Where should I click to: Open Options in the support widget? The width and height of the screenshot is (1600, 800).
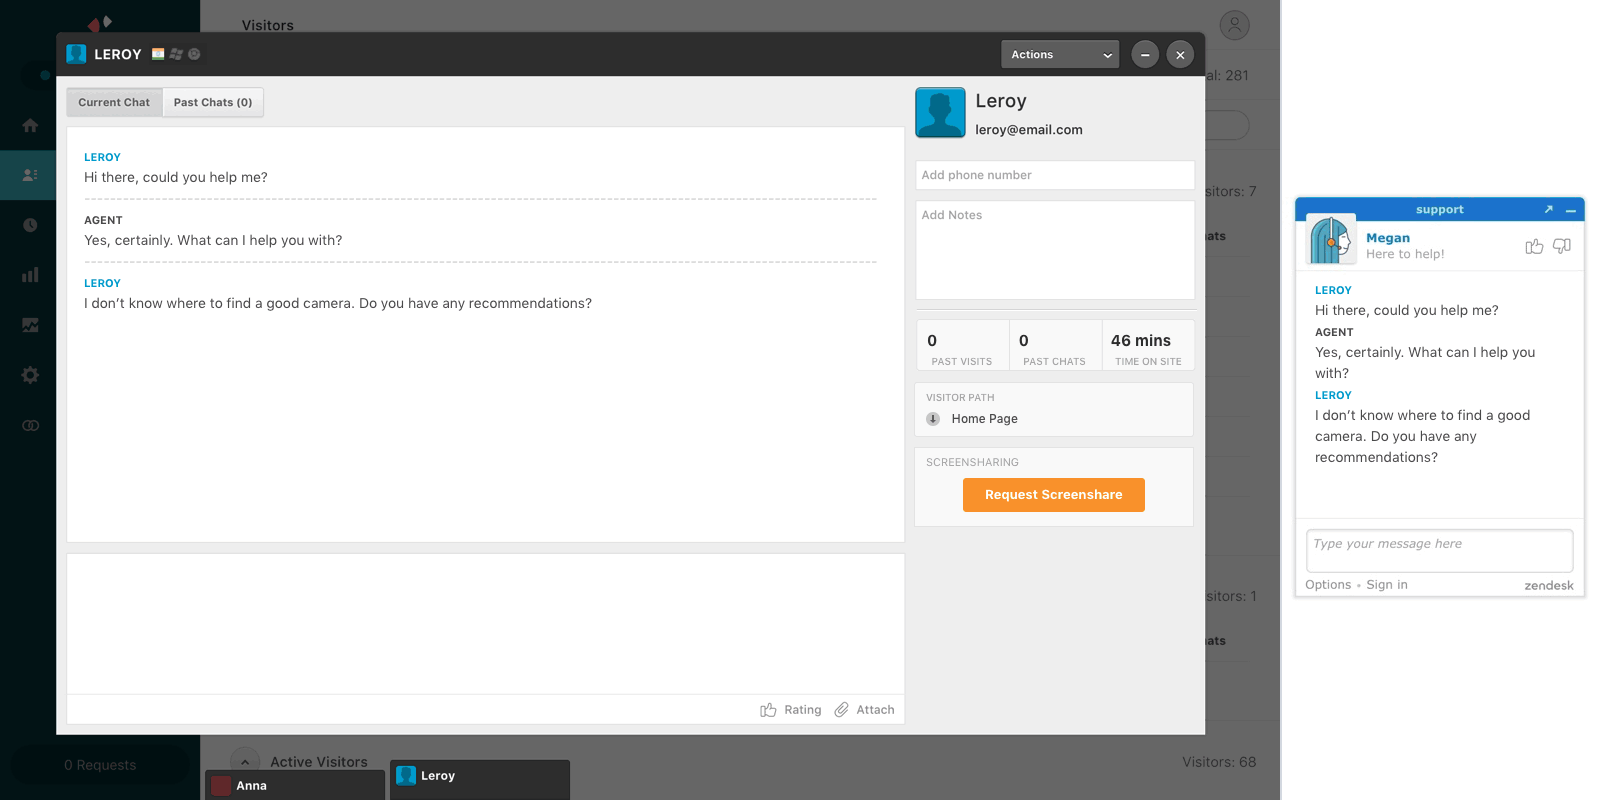click(1327, 585)
